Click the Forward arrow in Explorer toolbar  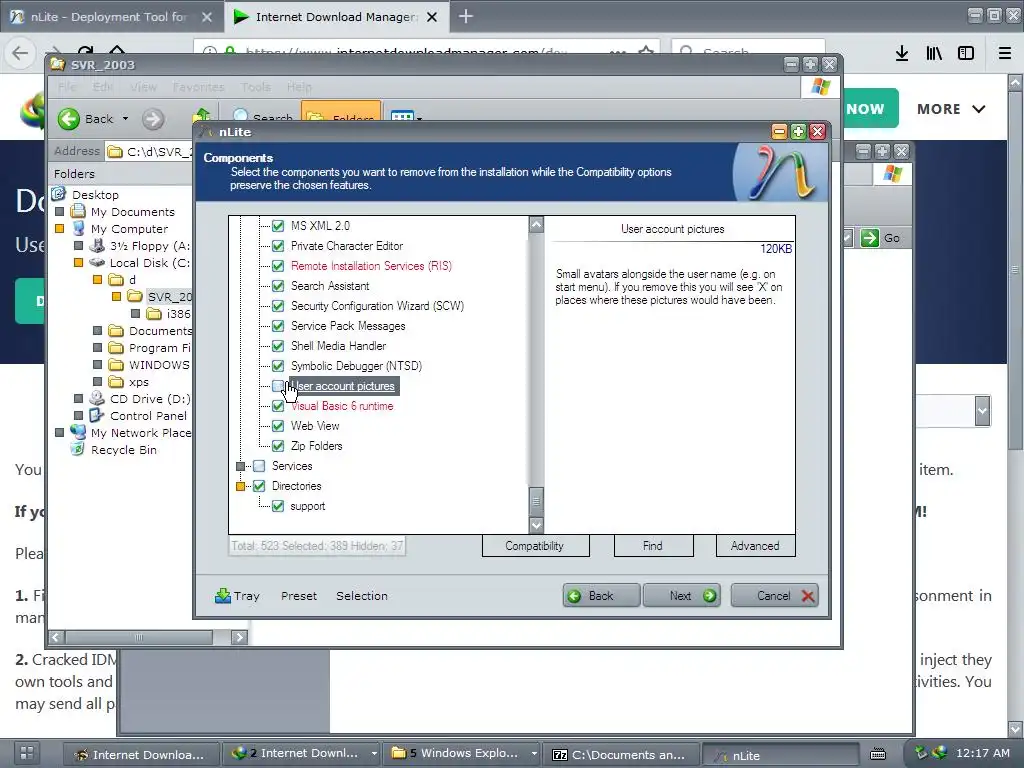coord(153,119)
